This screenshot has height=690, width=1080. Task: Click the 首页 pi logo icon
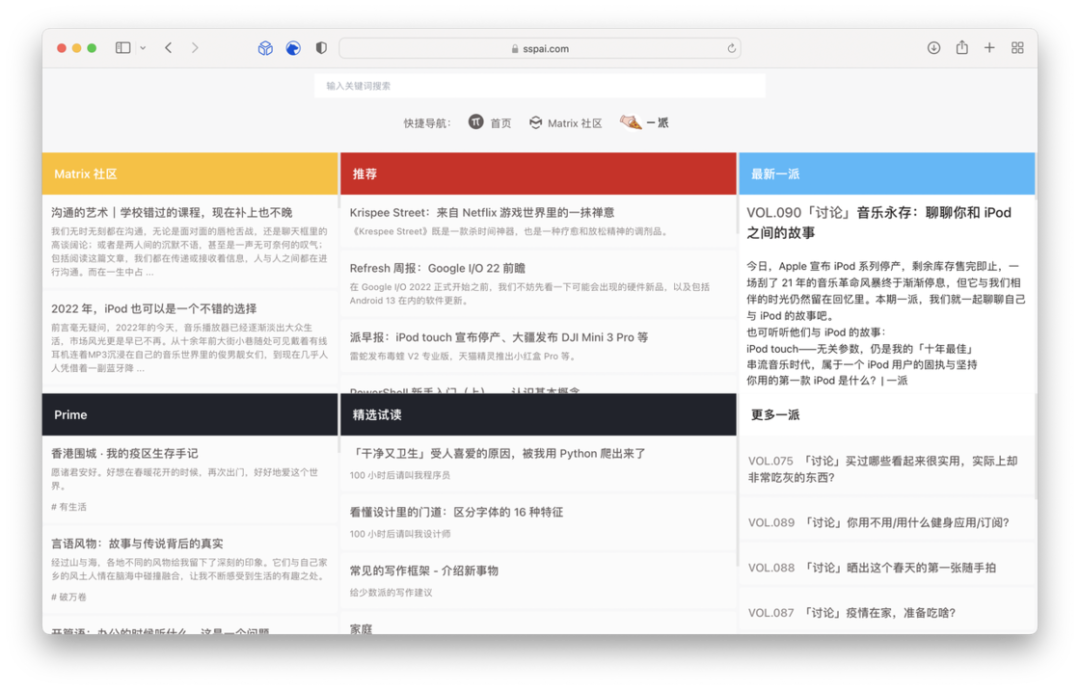pyautogui.click(x=476, y=122)
